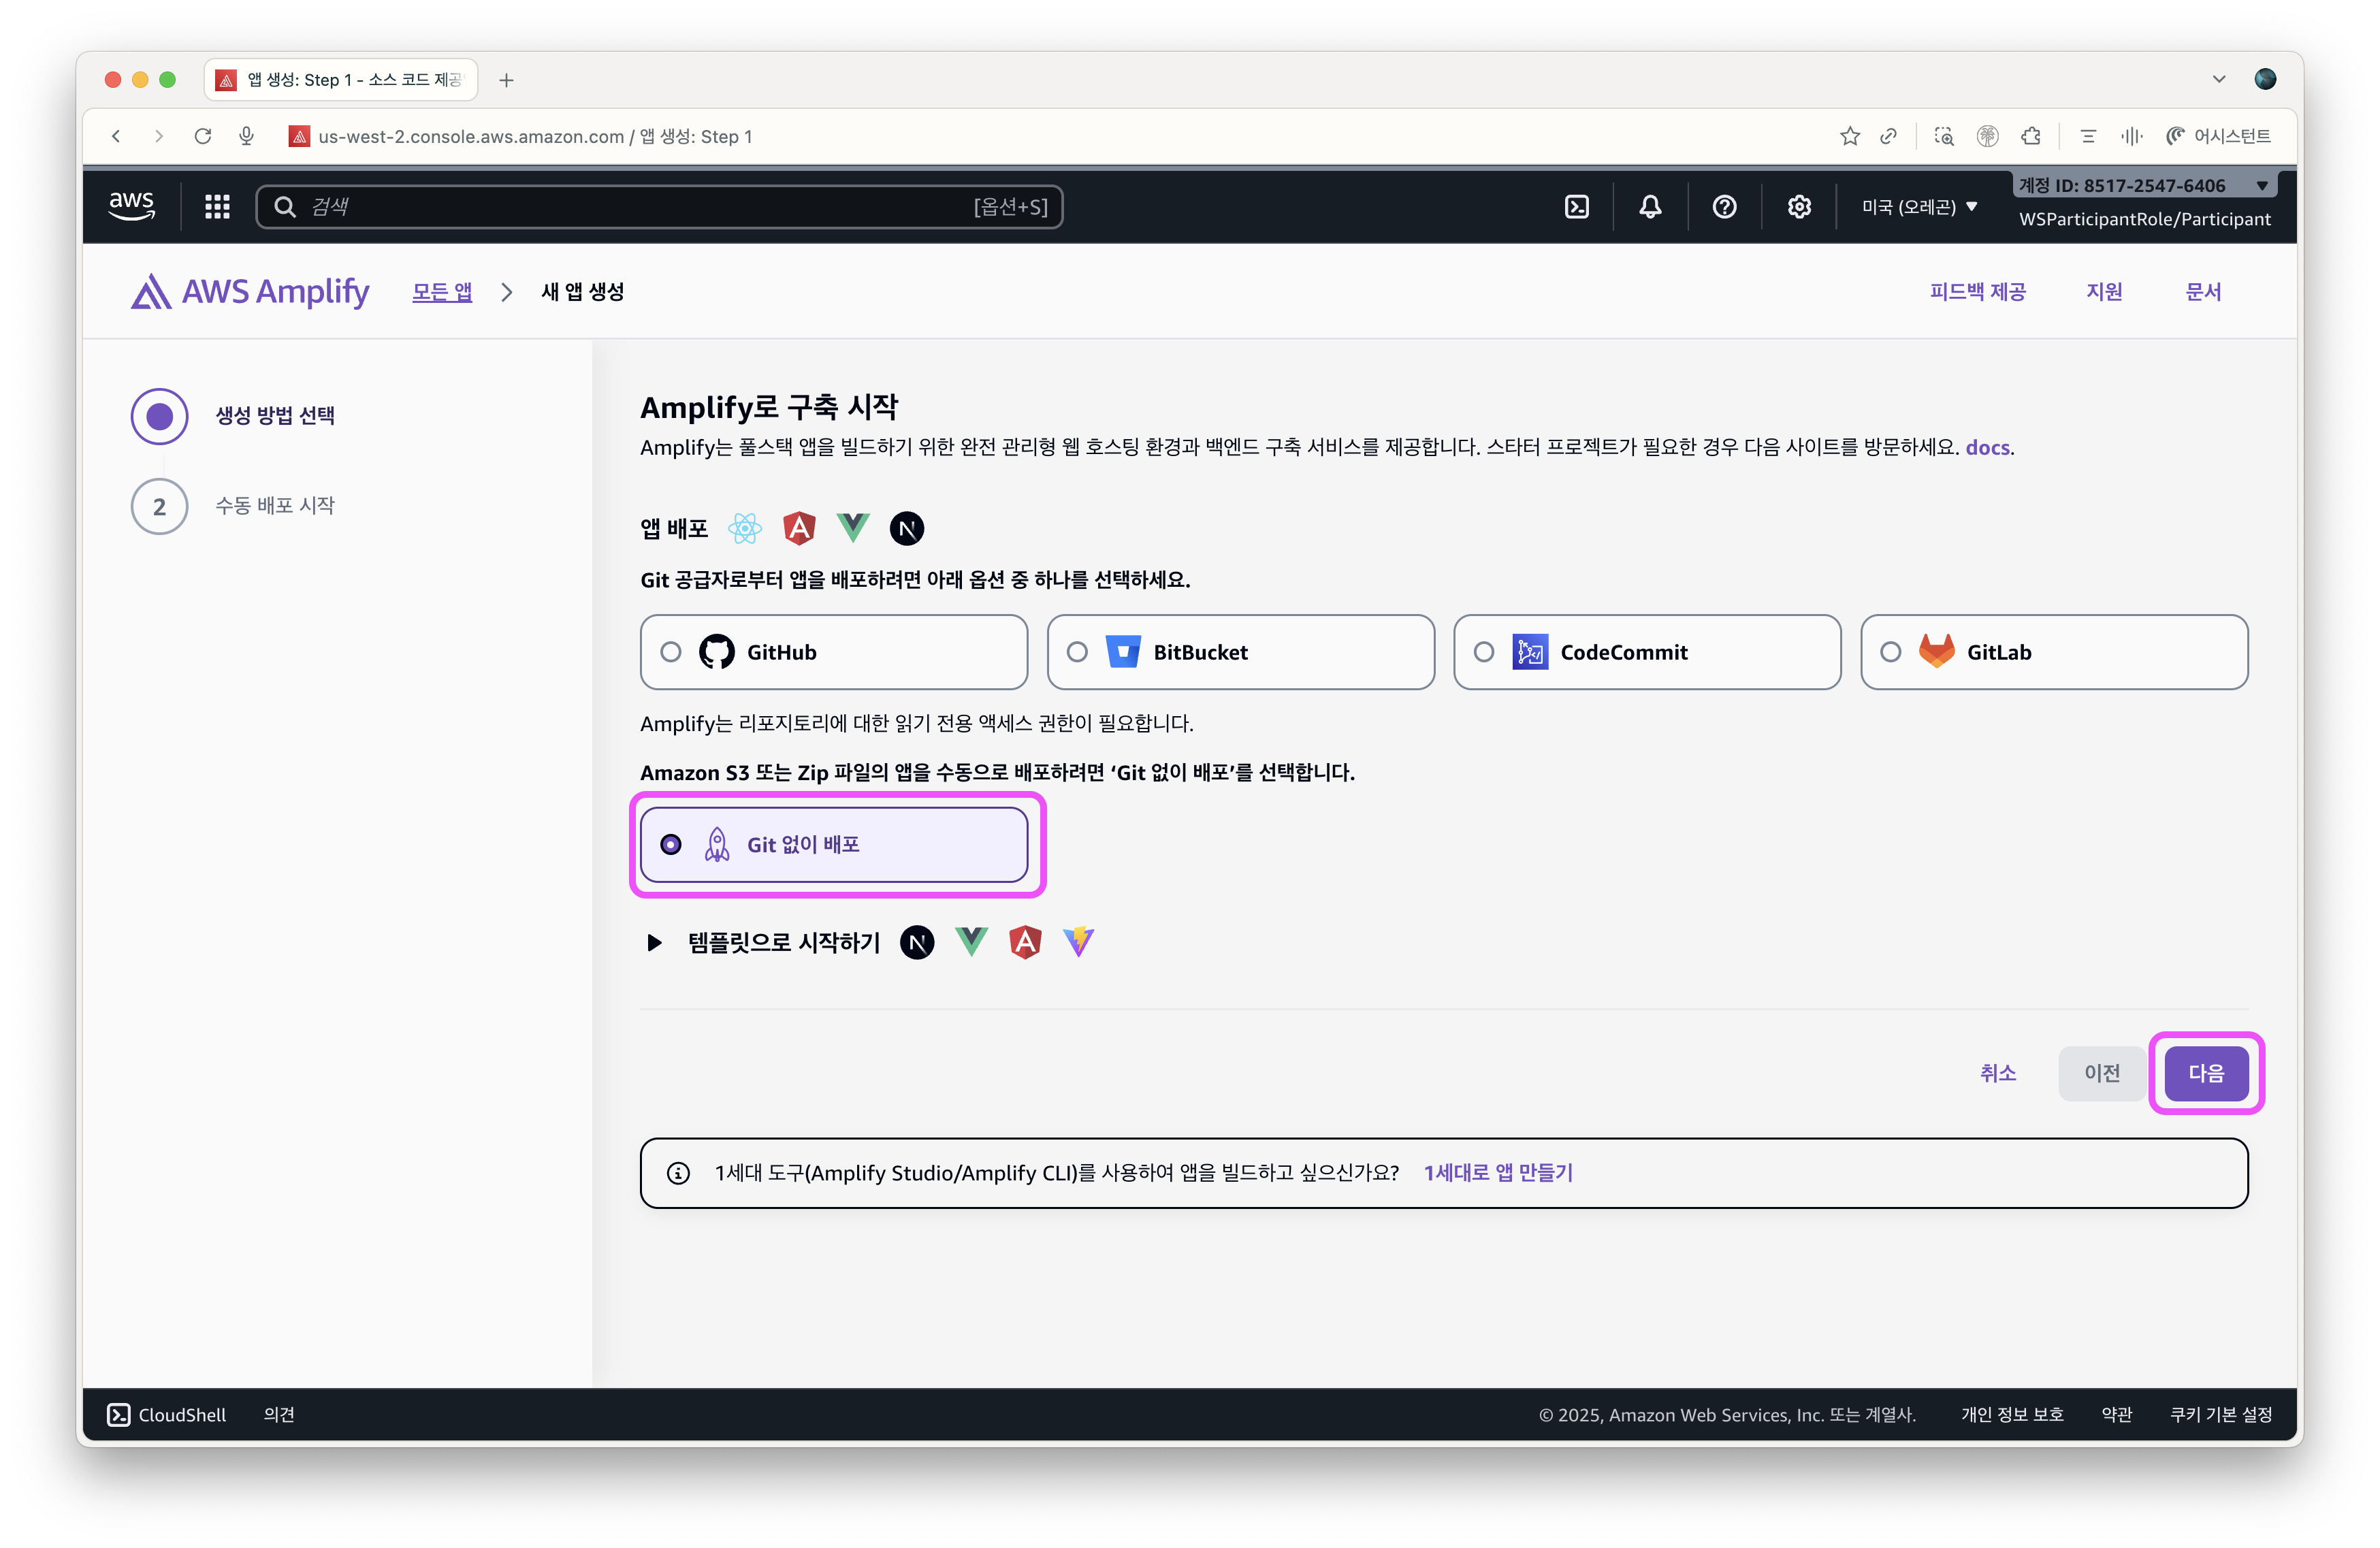Click the browser address bar URL
2380x1548 pixels.
(535, 136)
